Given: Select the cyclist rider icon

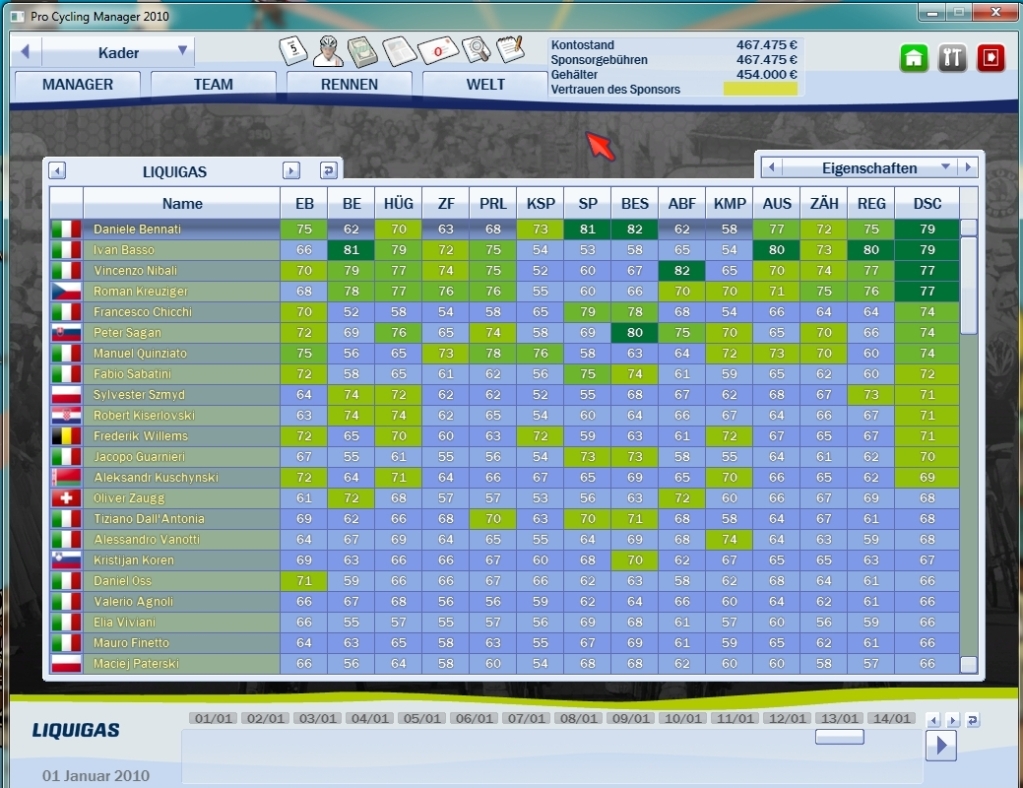Looking at the screenshot, I should 327,48.
